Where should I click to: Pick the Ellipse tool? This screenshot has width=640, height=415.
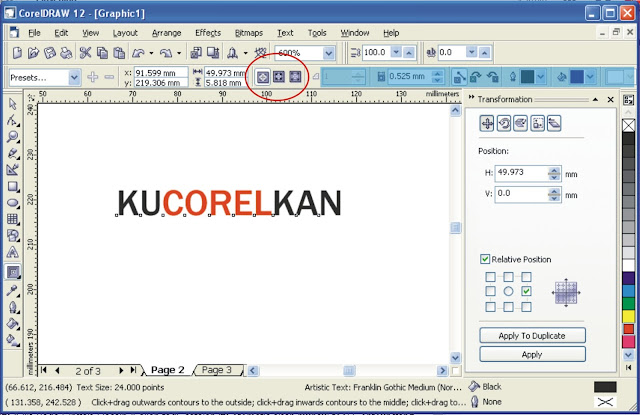coord(13,203)
